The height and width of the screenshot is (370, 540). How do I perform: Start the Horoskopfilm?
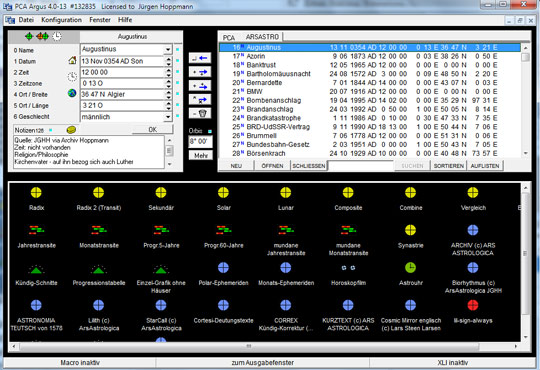click(x=348, y=268)
